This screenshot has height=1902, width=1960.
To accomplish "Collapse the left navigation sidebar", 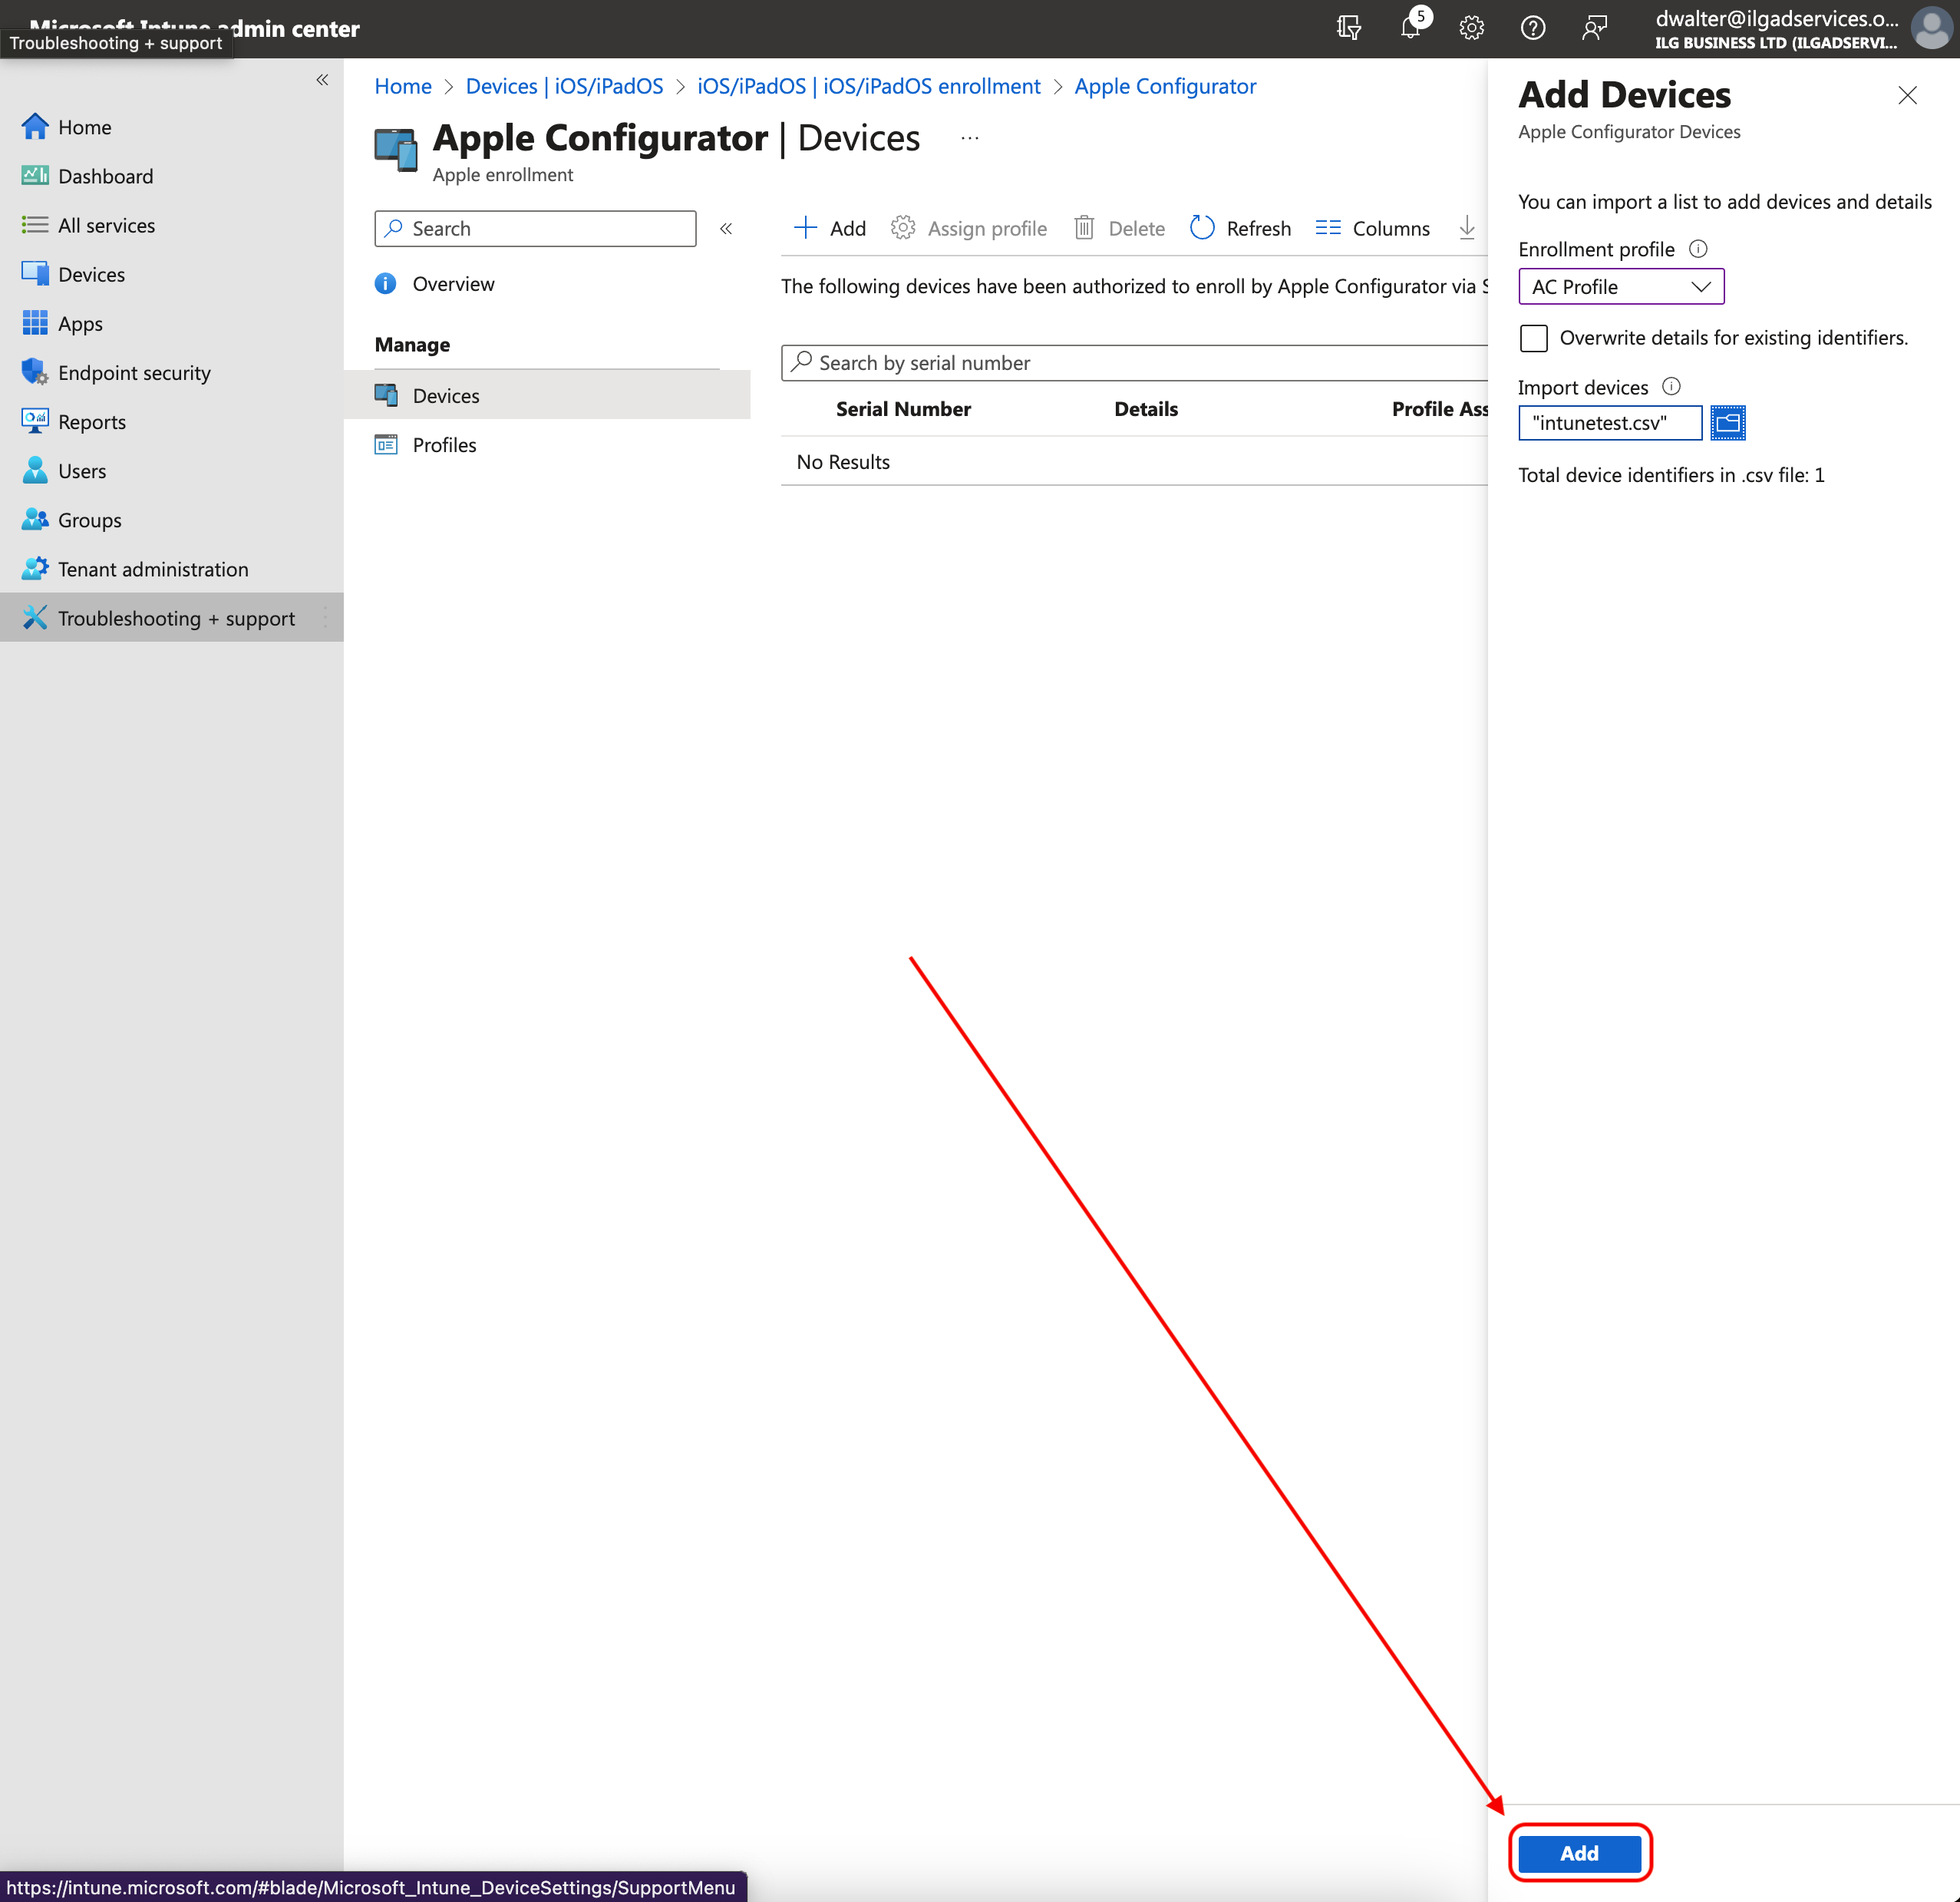I will pos(322,80).
